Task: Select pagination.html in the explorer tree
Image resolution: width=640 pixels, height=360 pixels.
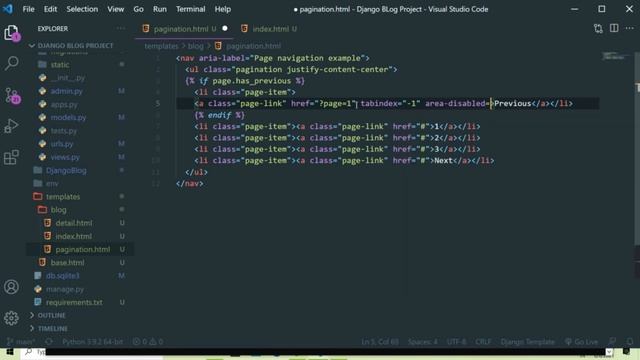Action: click(x=82, y=249)
